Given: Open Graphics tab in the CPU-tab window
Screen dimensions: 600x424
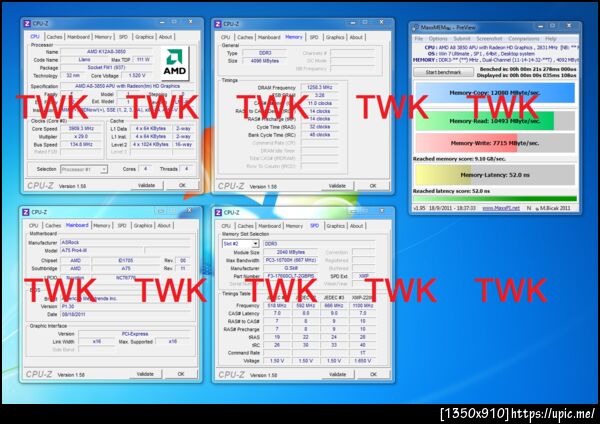Looking at the screenshot, I should (x=144, y=37).
